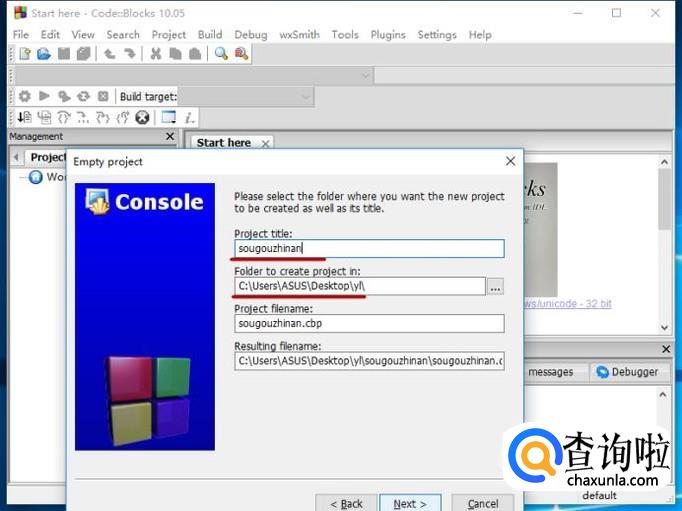This screenshot has width=682, height=511.
Task: Open the Build target dropdown
Action: click(246, 97)
